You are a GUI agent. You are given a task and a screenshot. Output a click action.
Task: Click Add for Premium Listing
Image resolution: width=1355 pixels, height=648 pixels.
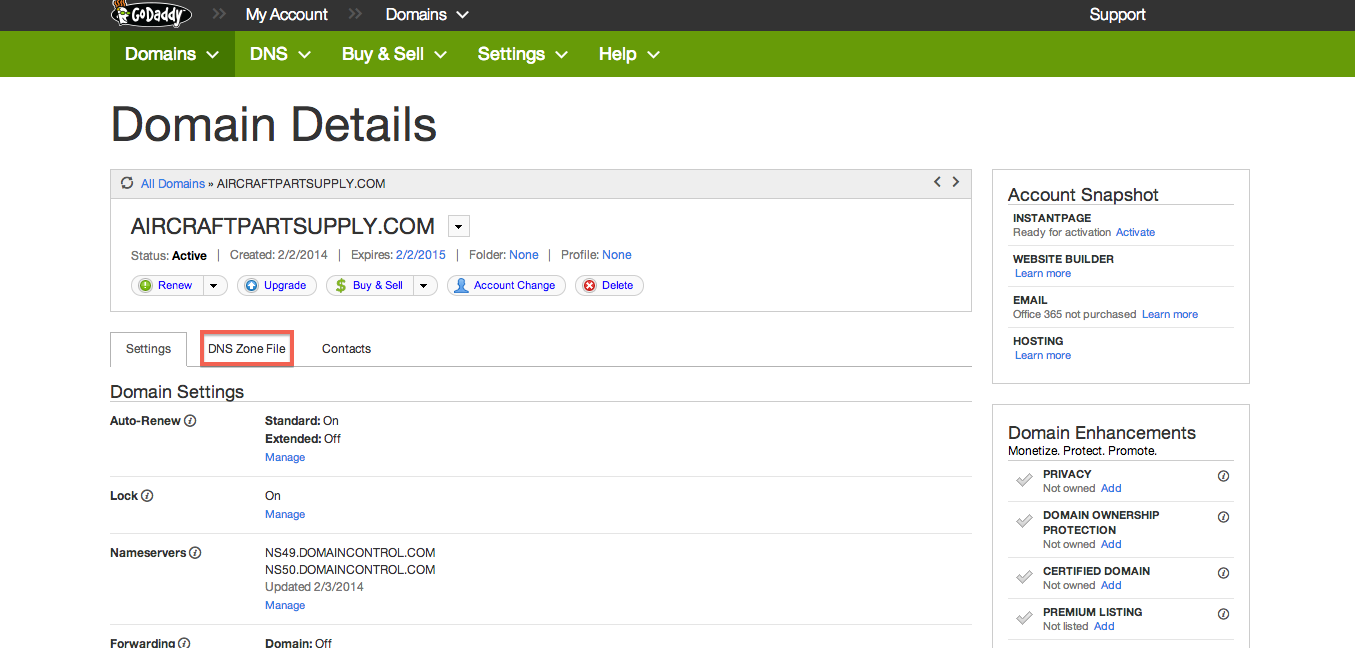point(1104,626)
